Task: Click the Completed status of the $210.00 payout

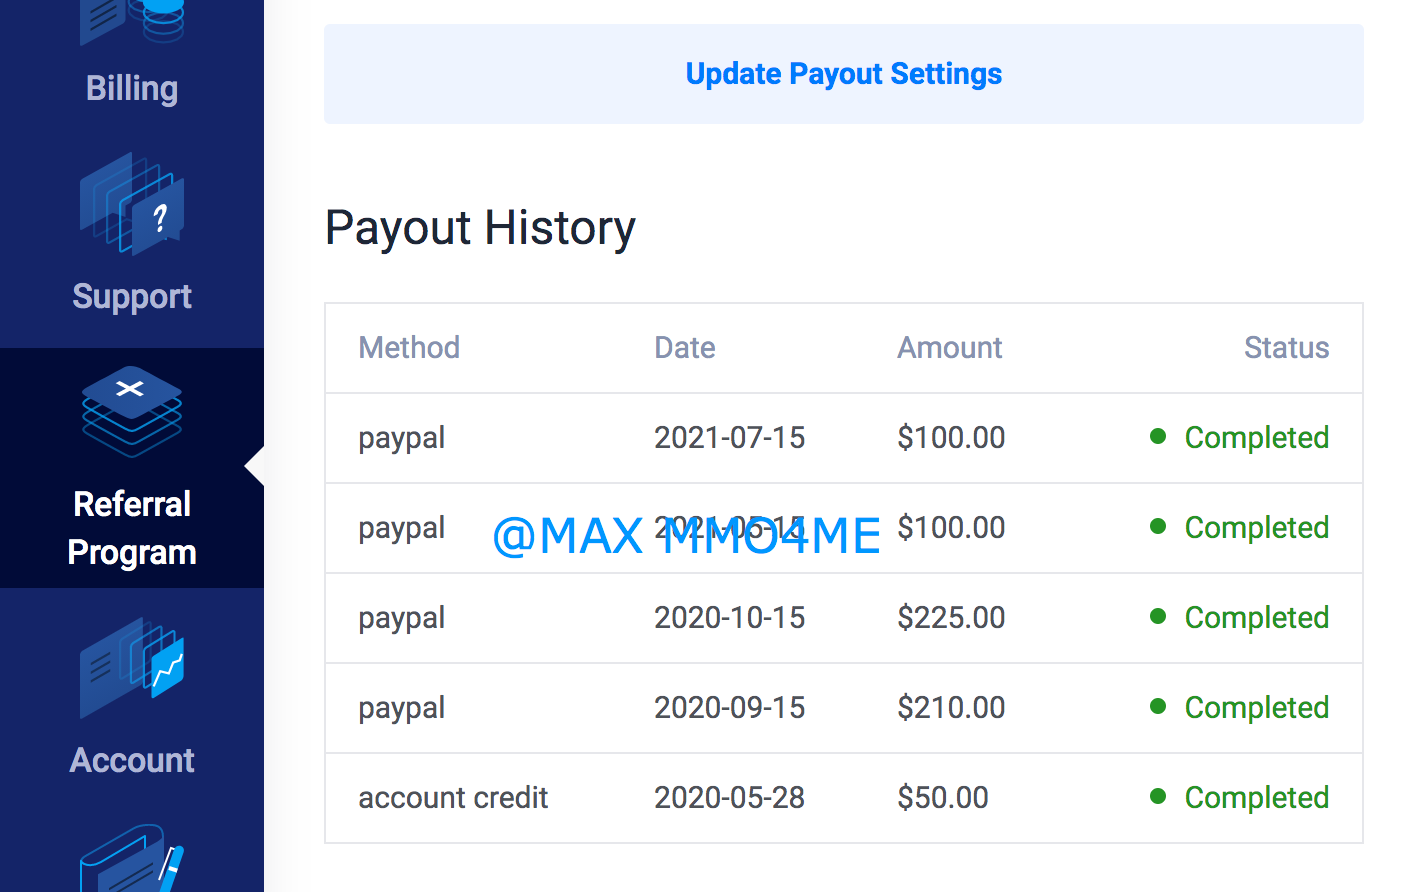Action: [1256, 707]
